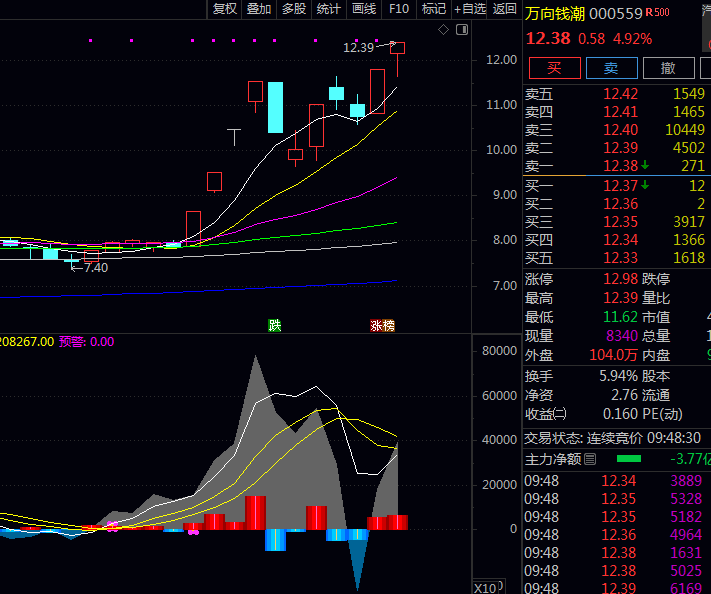Click the window restore icon above price axis

point(461,30)
